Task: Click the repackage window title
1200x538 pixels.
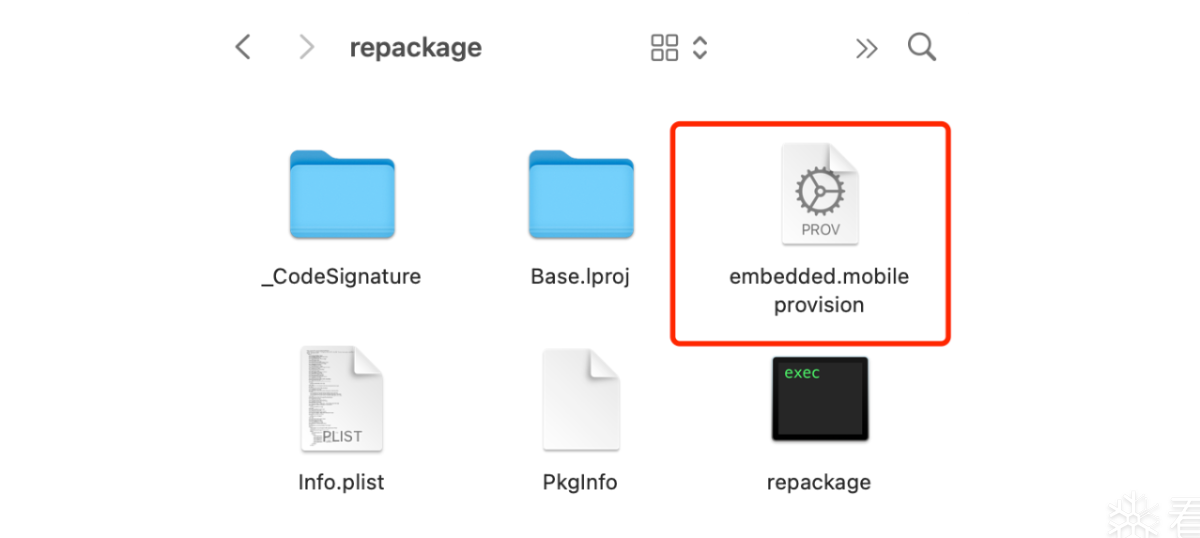Action: click(416, 47)
